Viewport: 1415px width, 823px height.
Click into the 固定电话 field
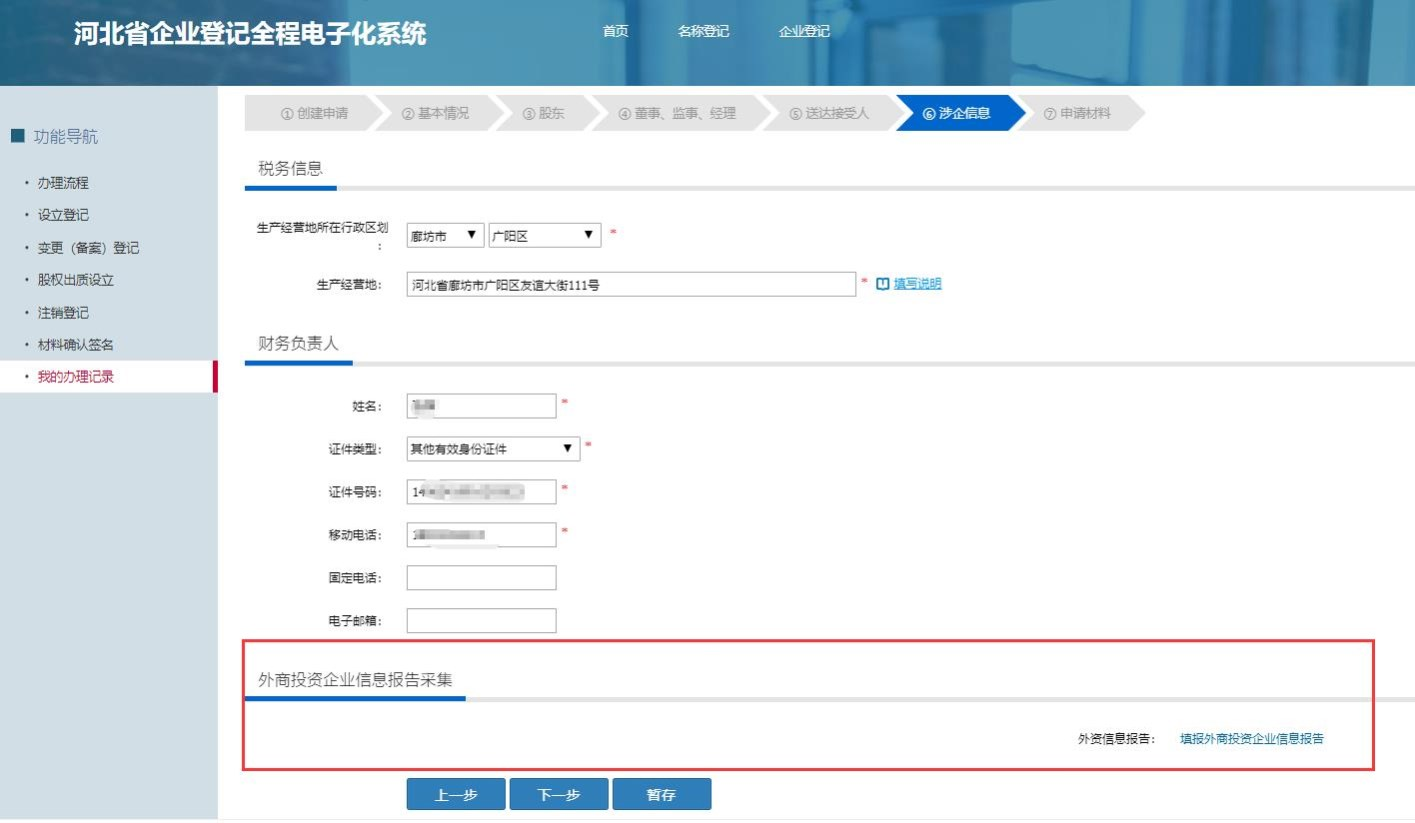pyautogui.click(x=481, y=578)
